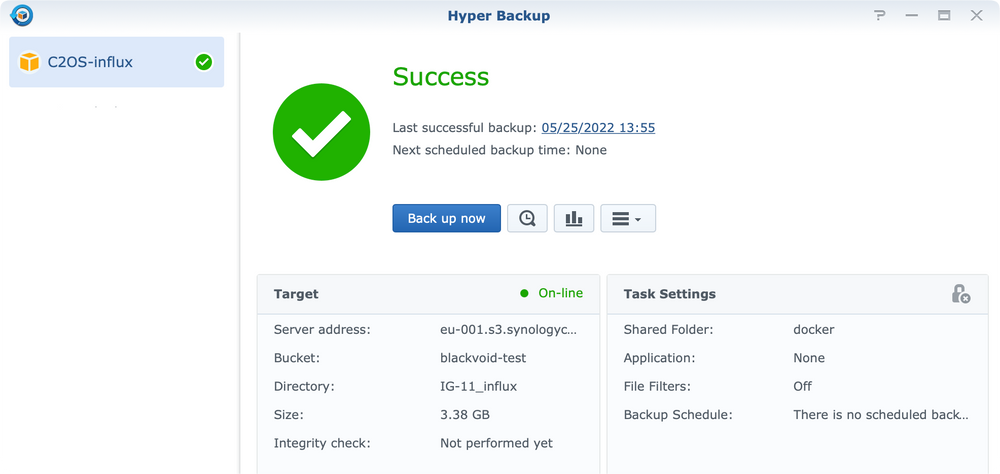1000x474 pixels.
Task: Close the Hyper Backup window
Action: point(976,15)
